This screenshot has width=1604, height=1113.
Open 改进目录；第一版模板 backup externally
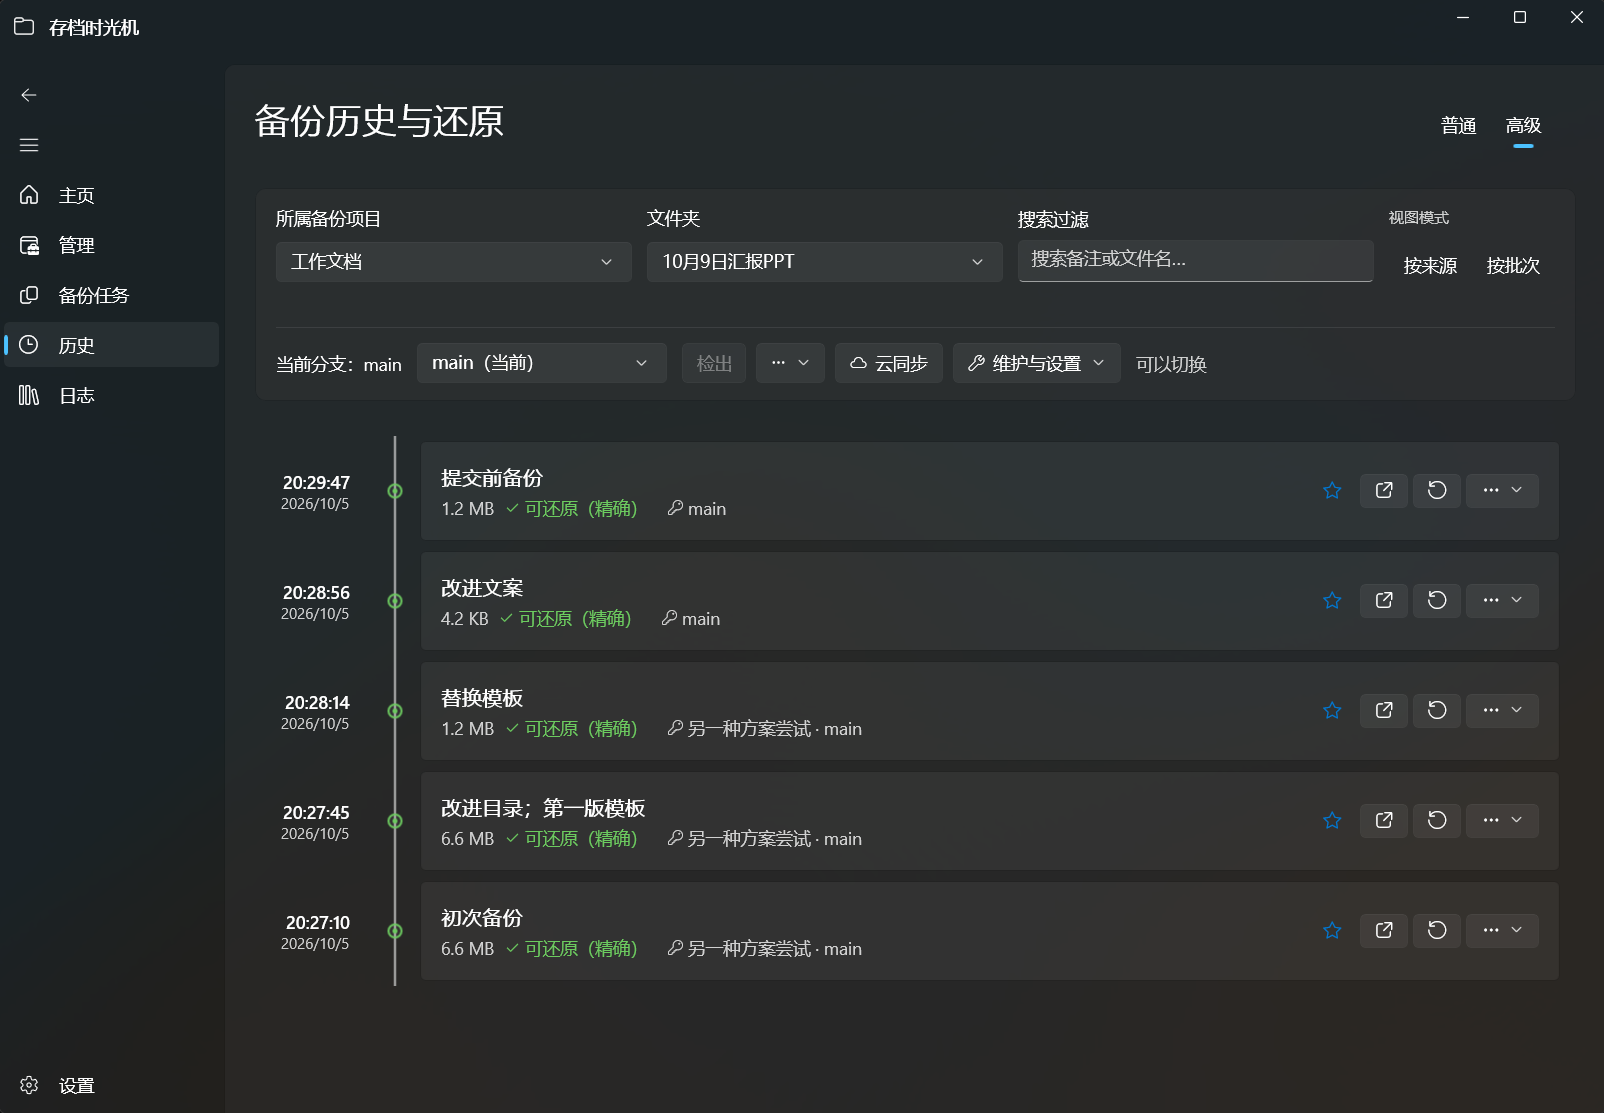click(x=1384, y=820)
